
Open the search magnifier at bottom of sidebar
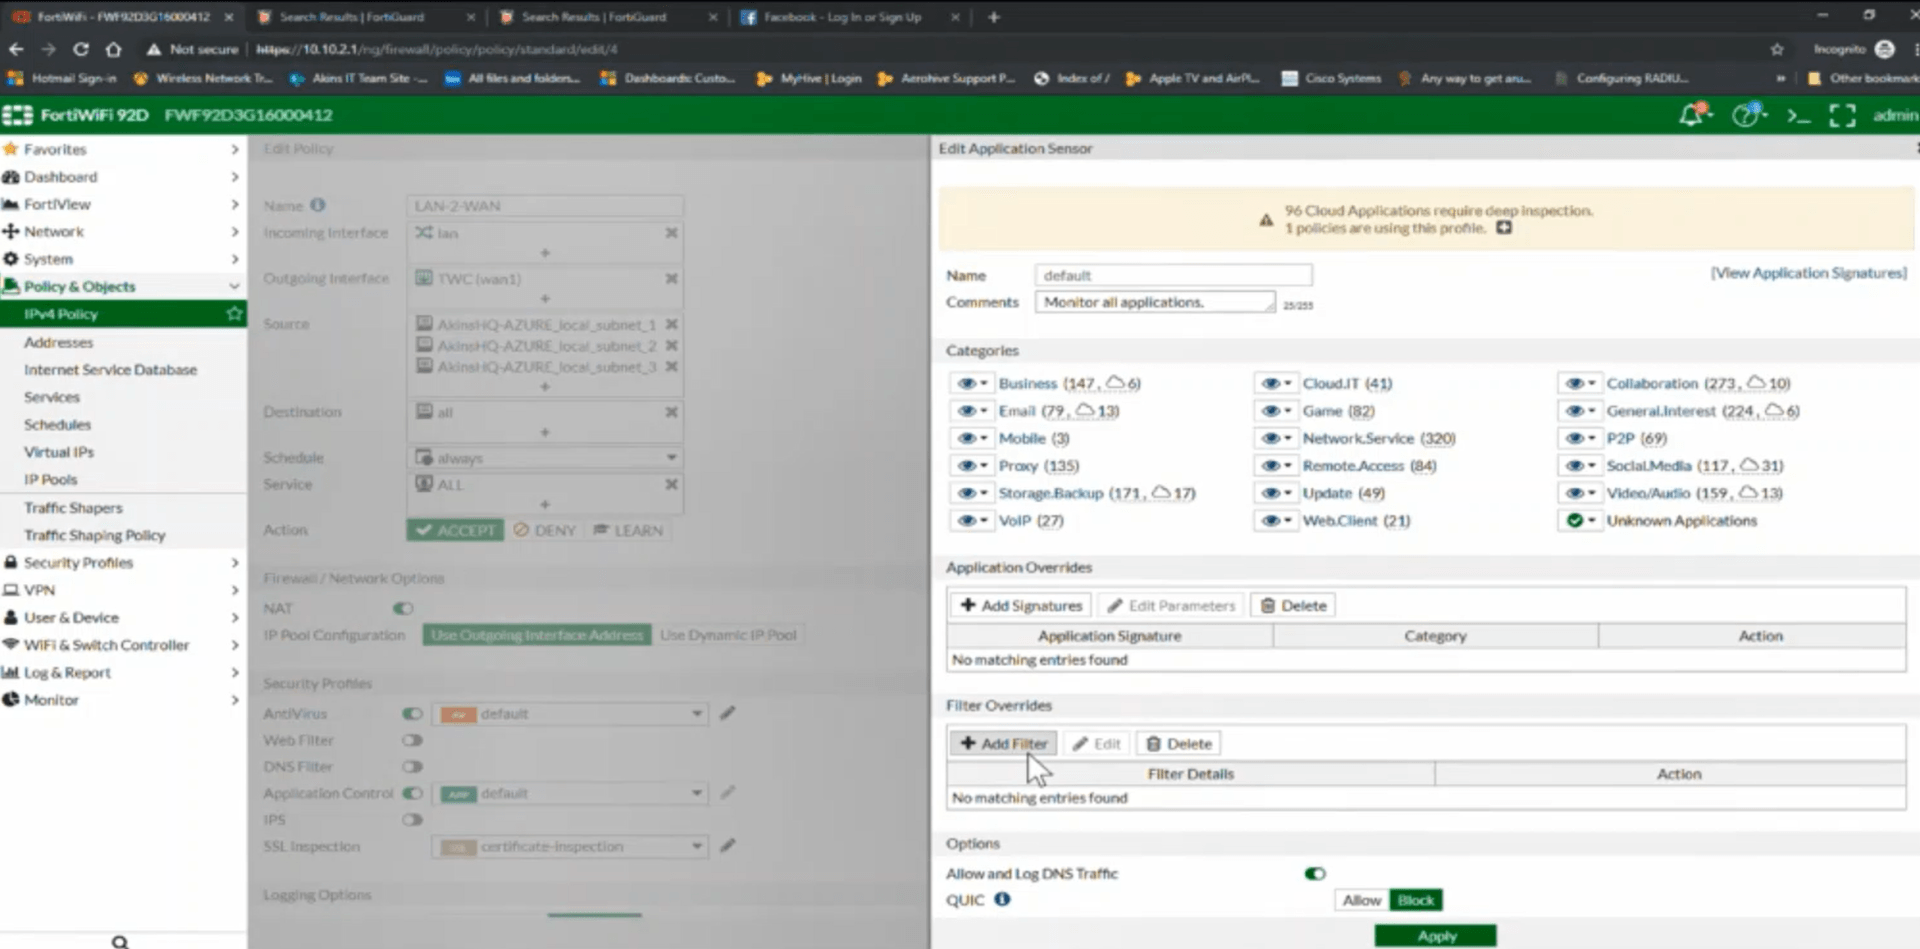120,941
